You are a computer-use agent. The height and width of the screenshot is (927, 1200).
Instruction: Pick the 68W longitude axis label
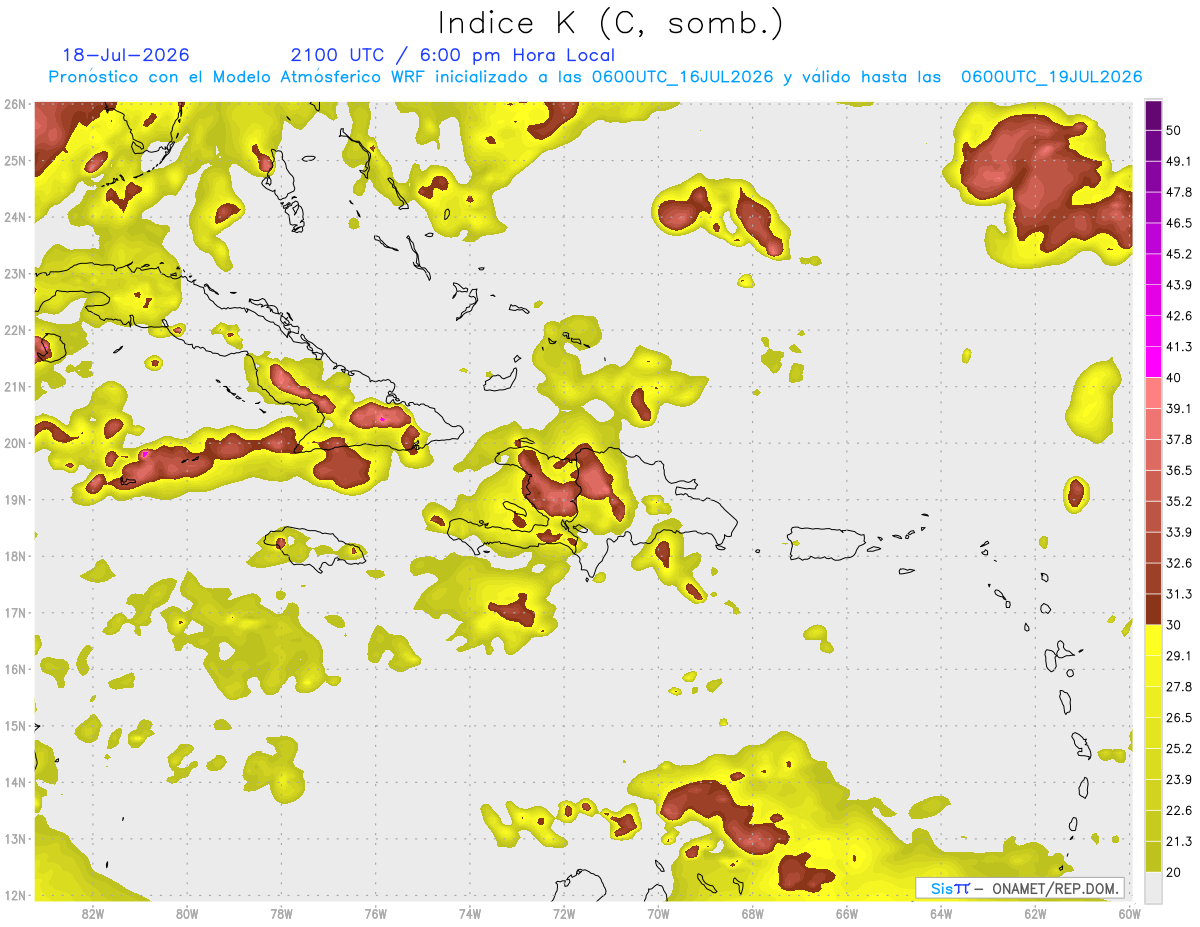[x=753, y=913]
